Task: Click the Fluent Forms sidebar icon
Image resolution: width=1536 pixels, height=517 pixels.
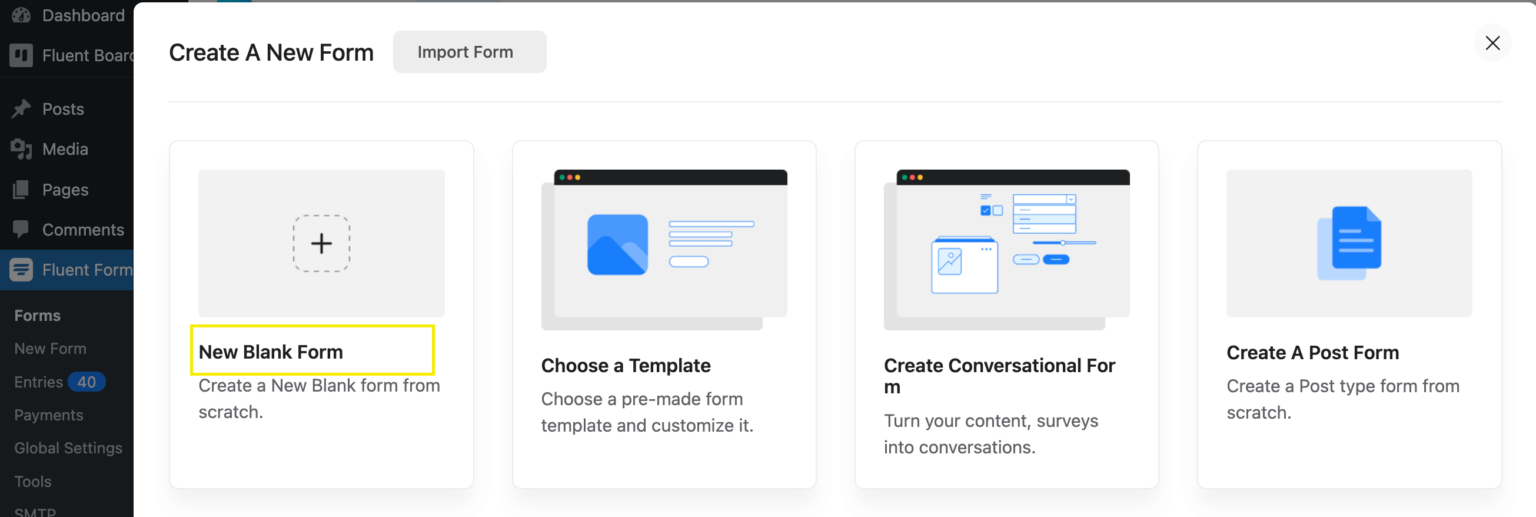Action: click(x=21, y=270)
